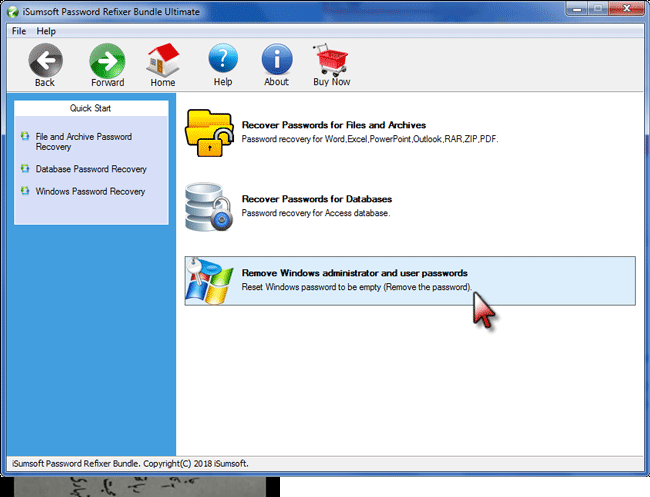Go to Home via house icon
Viewport: 650px width, 497px height.
(163, 60)
